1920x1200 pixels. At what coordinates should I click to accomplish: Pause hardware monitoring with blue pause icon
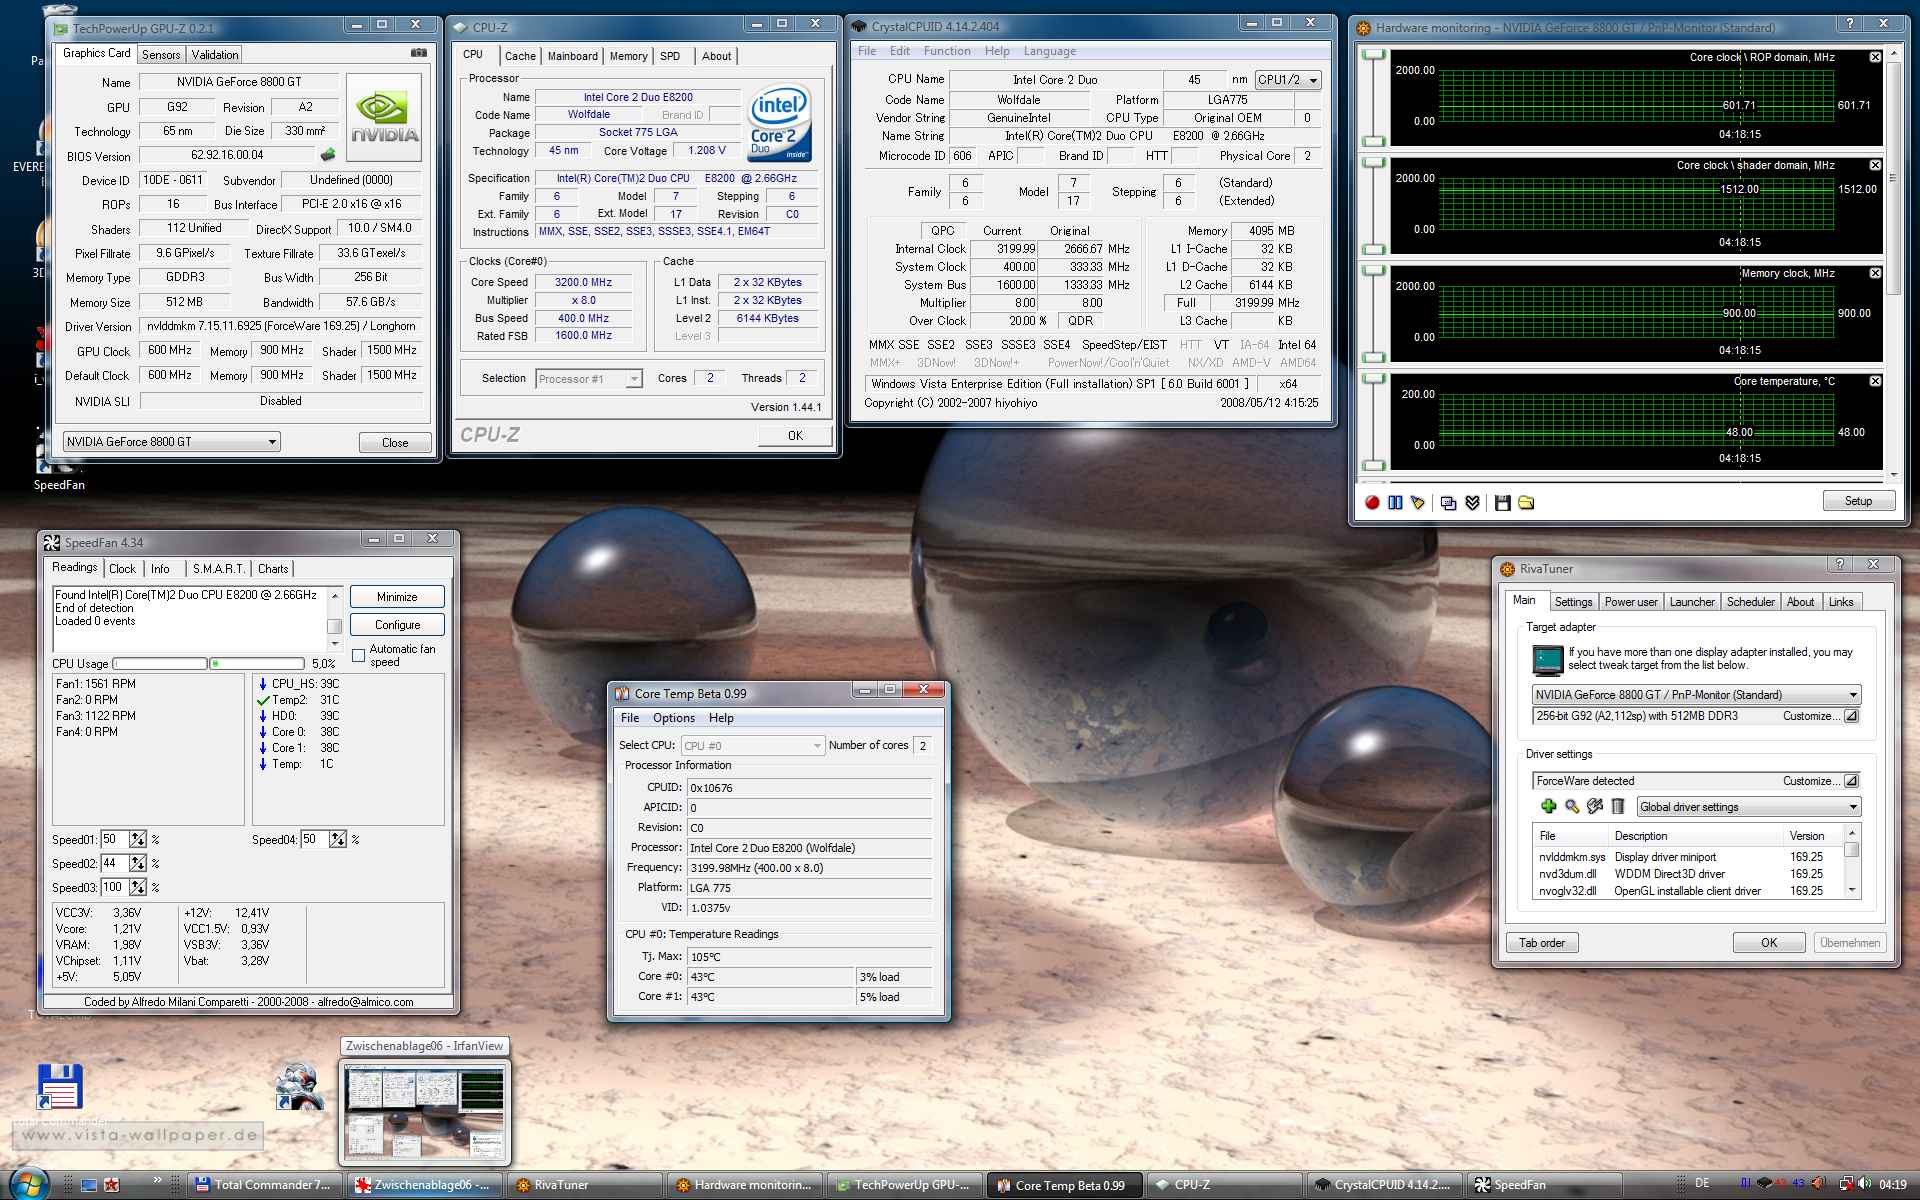tap(1395, 503)
